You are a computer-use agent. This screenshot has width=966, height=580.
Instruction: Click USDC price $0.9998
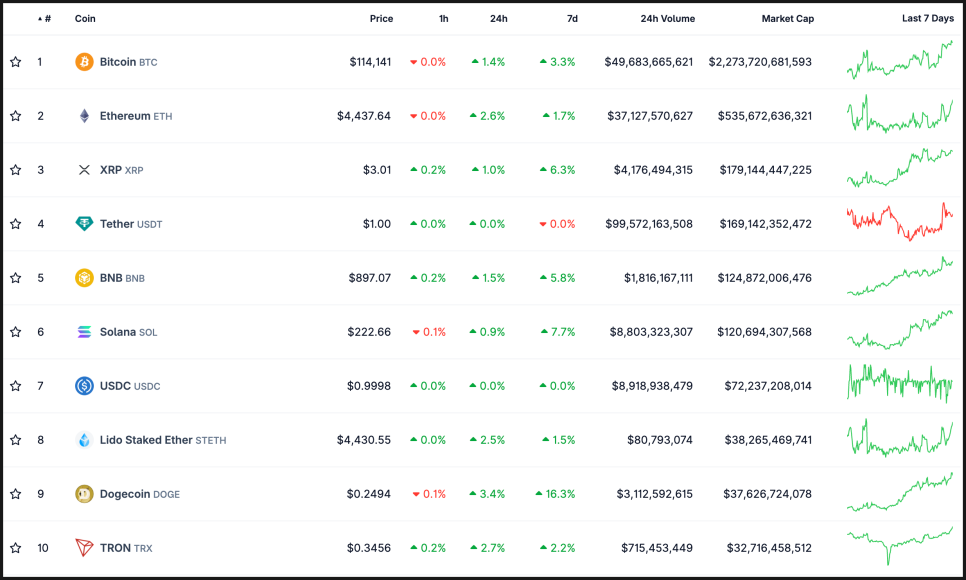[369, 386]
